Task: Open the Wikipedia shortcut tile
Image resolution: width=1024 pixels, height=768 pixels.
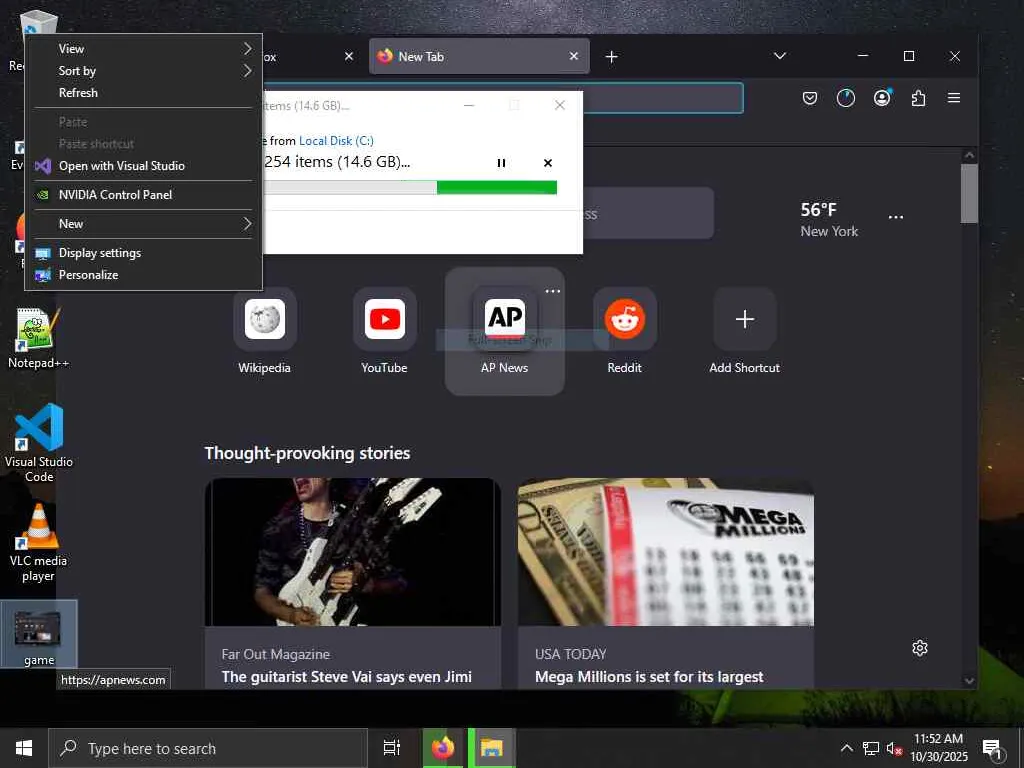Action: pos(264,319)
